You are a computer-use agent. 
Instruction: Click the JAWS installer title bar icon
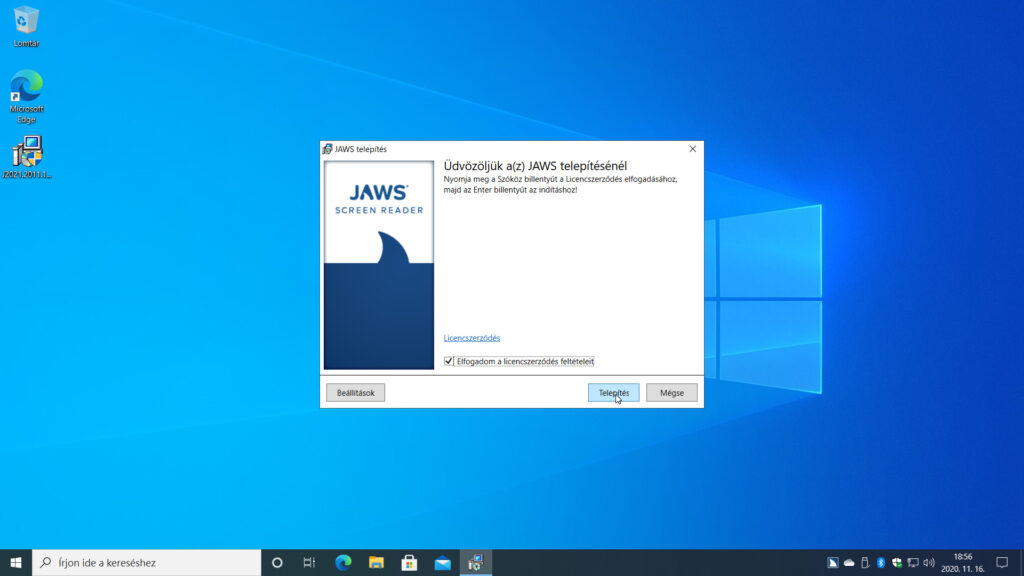(327, 149)
